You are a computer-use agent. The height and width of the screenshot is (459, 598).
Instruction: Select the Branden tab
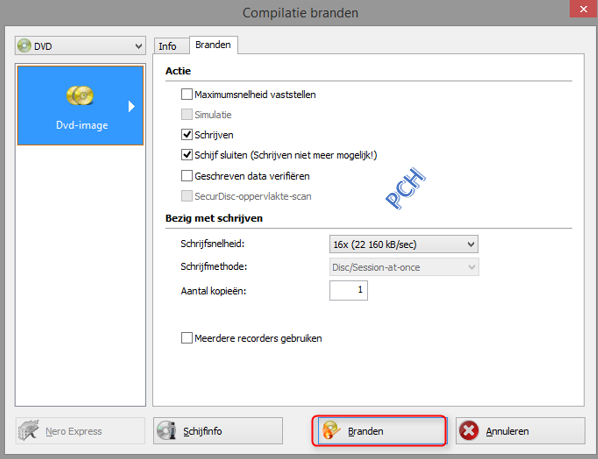coord(213,45)
